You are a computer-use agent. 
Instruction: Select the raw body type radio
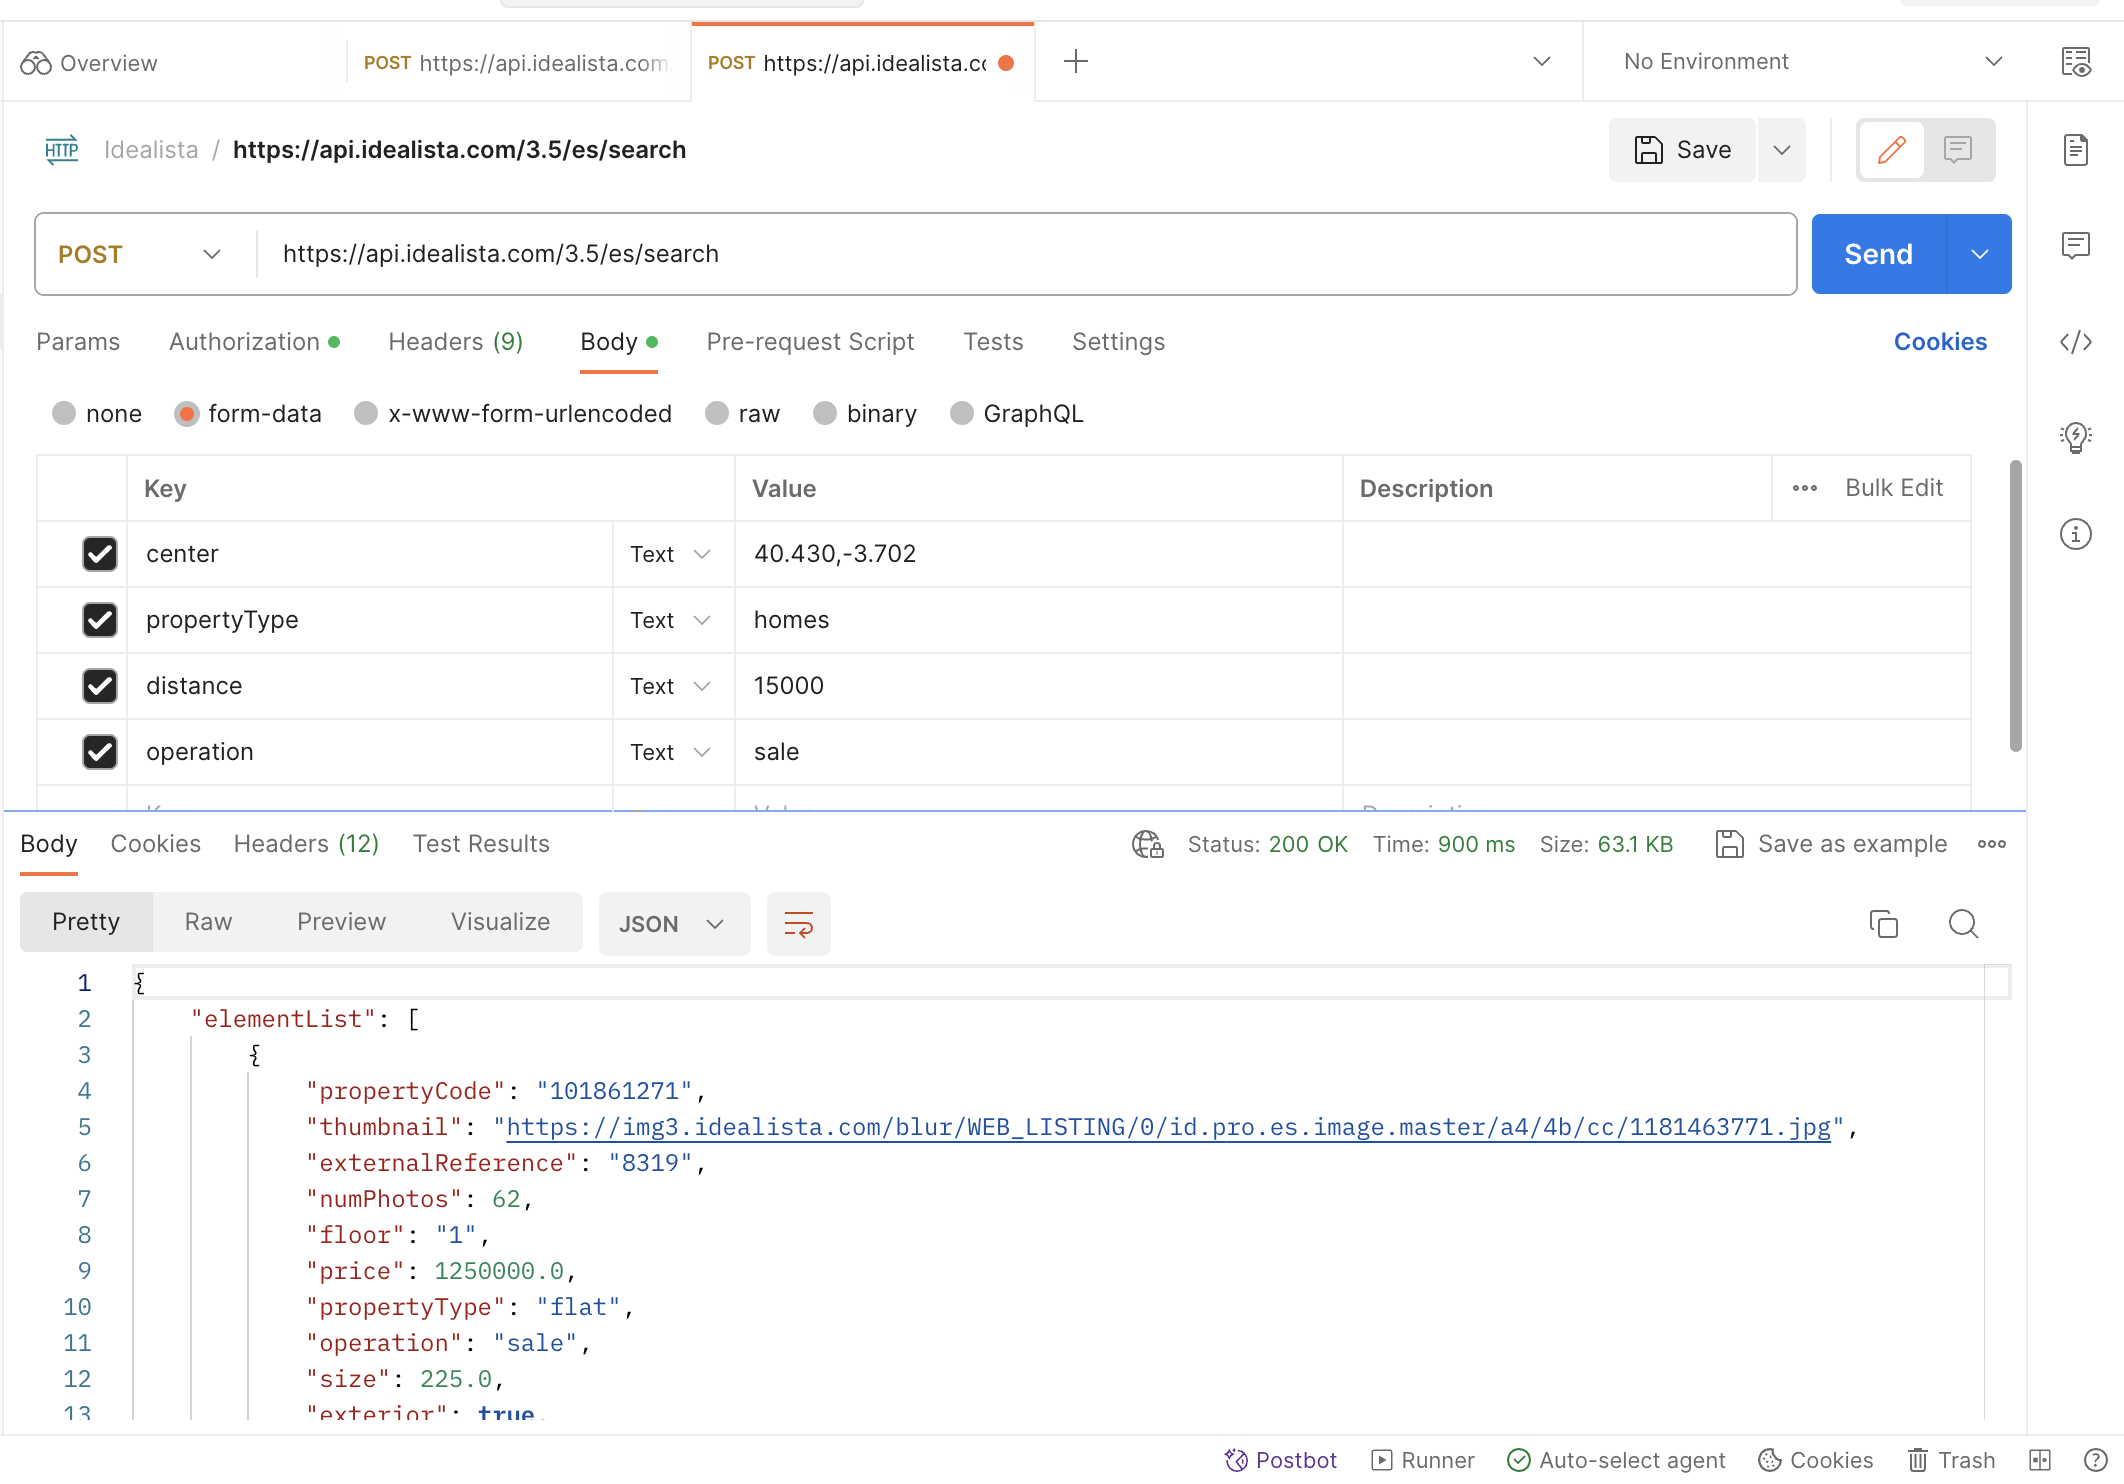[x=717, y=414]
